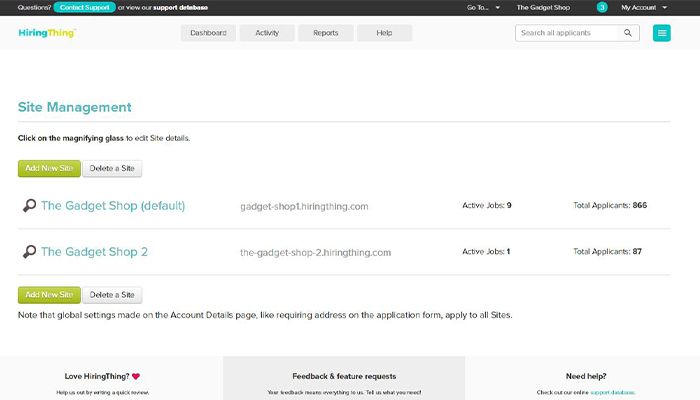The image size is (700, 400).
Task: Click gadget-shop1.hiringthing.com URL text
Action: pyautogui.click(x=304, y=206)
